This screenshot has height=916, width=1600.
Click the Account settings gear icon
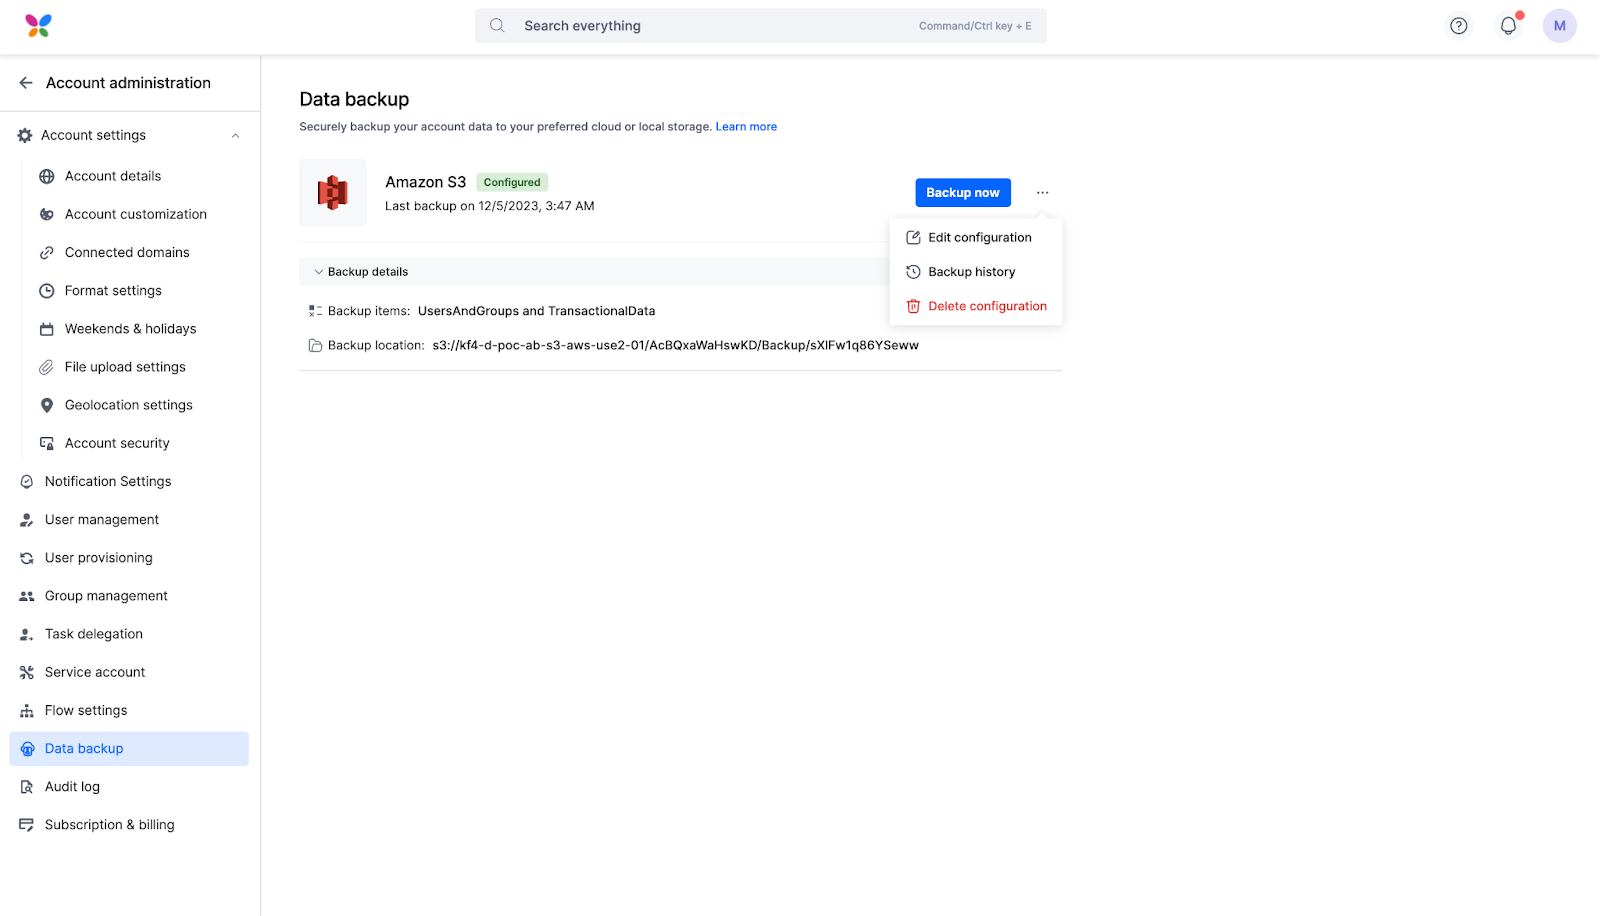pos(25,135)
